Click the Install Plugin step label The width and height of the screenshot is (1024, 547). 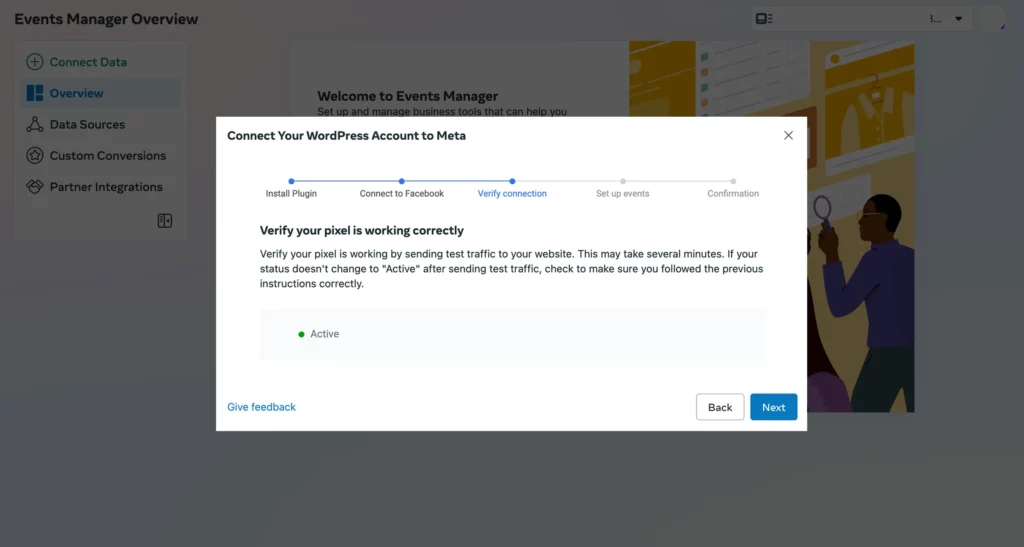tap(291, 193)
